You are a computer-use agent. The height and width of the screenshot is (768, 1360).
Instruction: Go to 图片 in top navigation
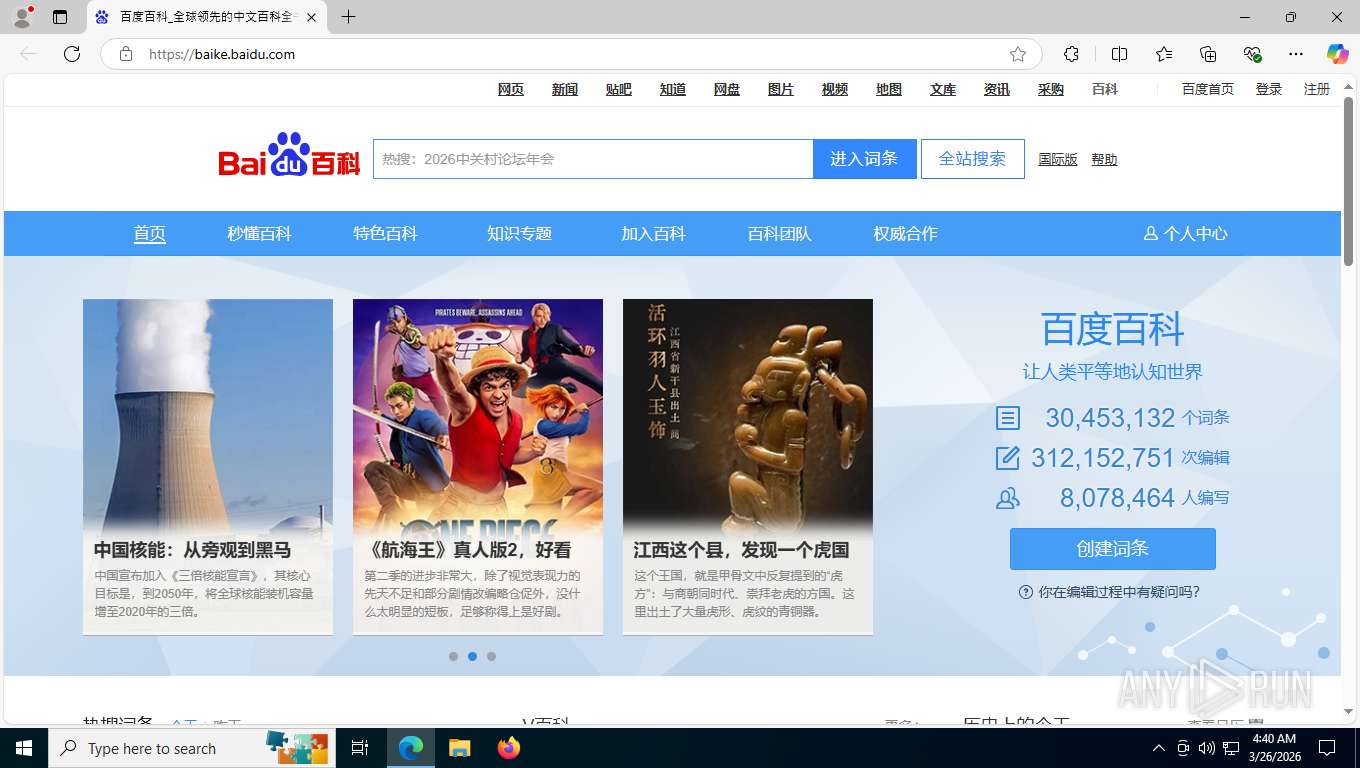[x=781, y=89]
